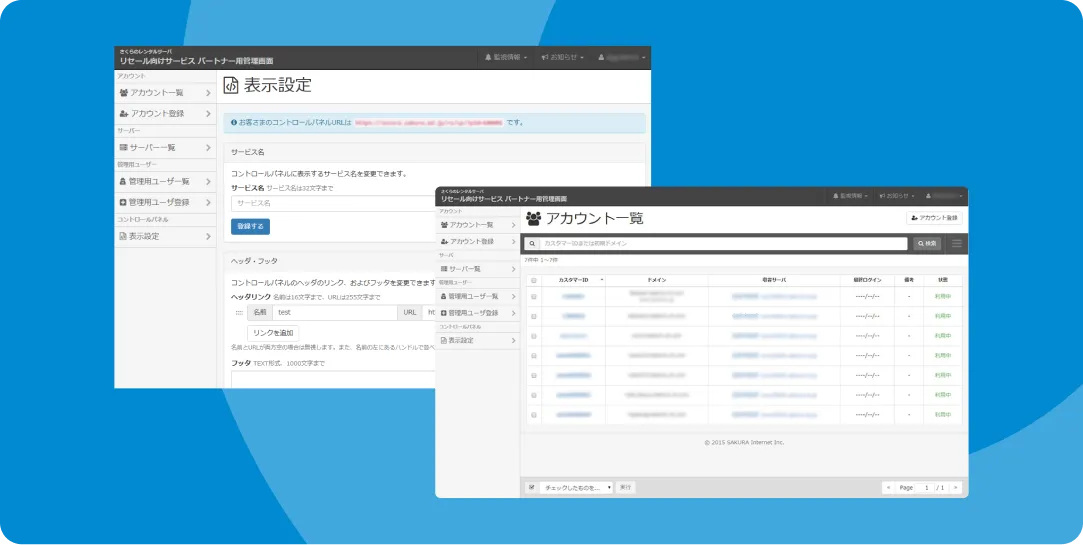
Task: Check the first account row's checkbox
Action: (533, 297)
